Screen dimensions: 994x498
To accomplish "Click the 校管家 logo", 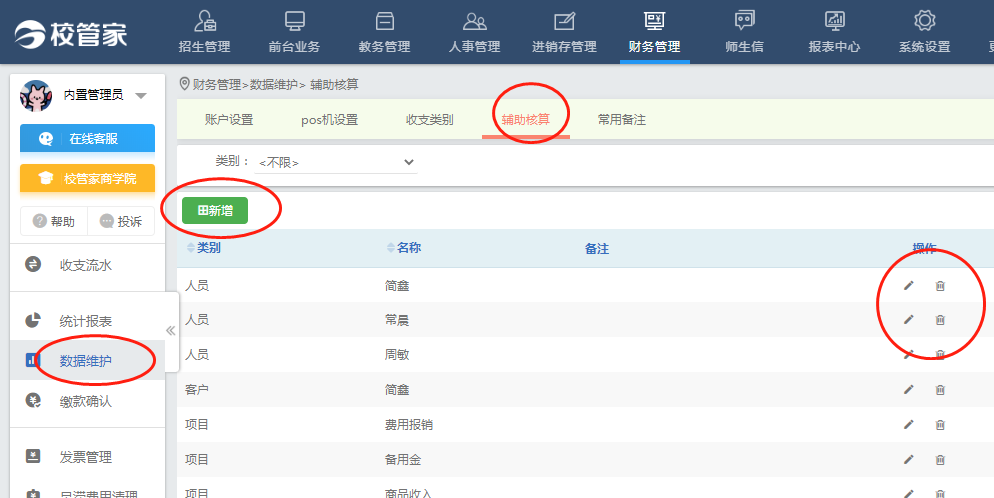I will (x=71, y=34).
